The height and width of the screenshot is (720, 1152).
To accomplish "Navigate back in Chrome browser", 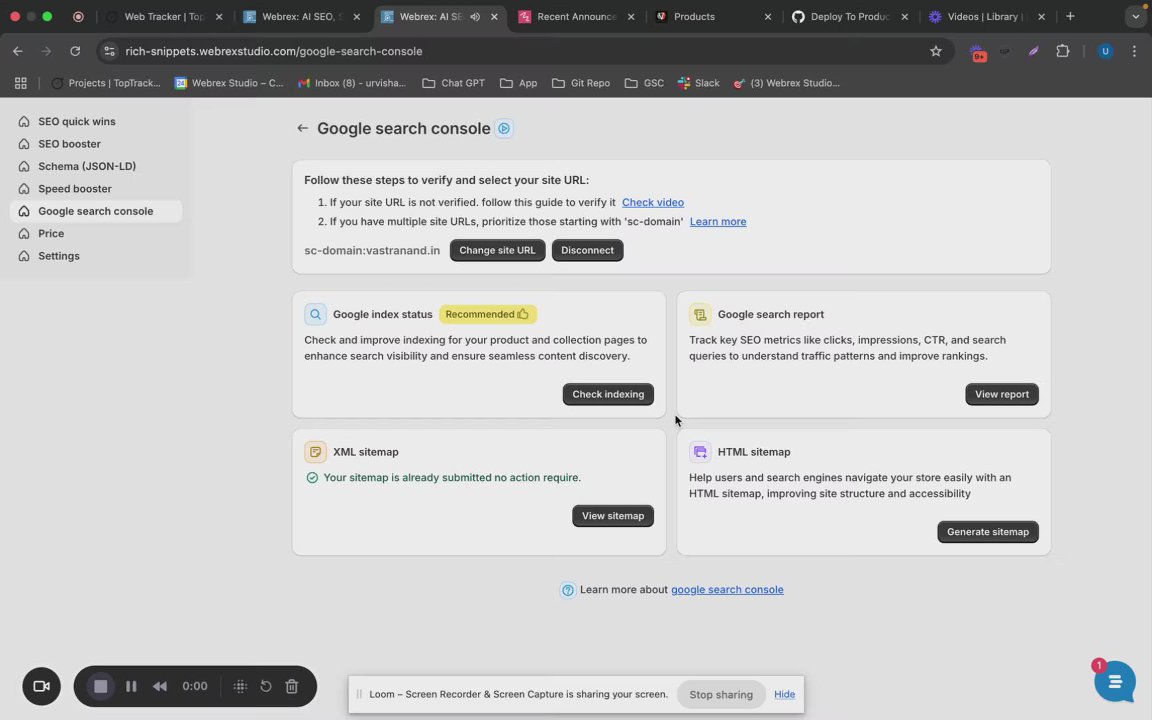I will pos(18,51).
